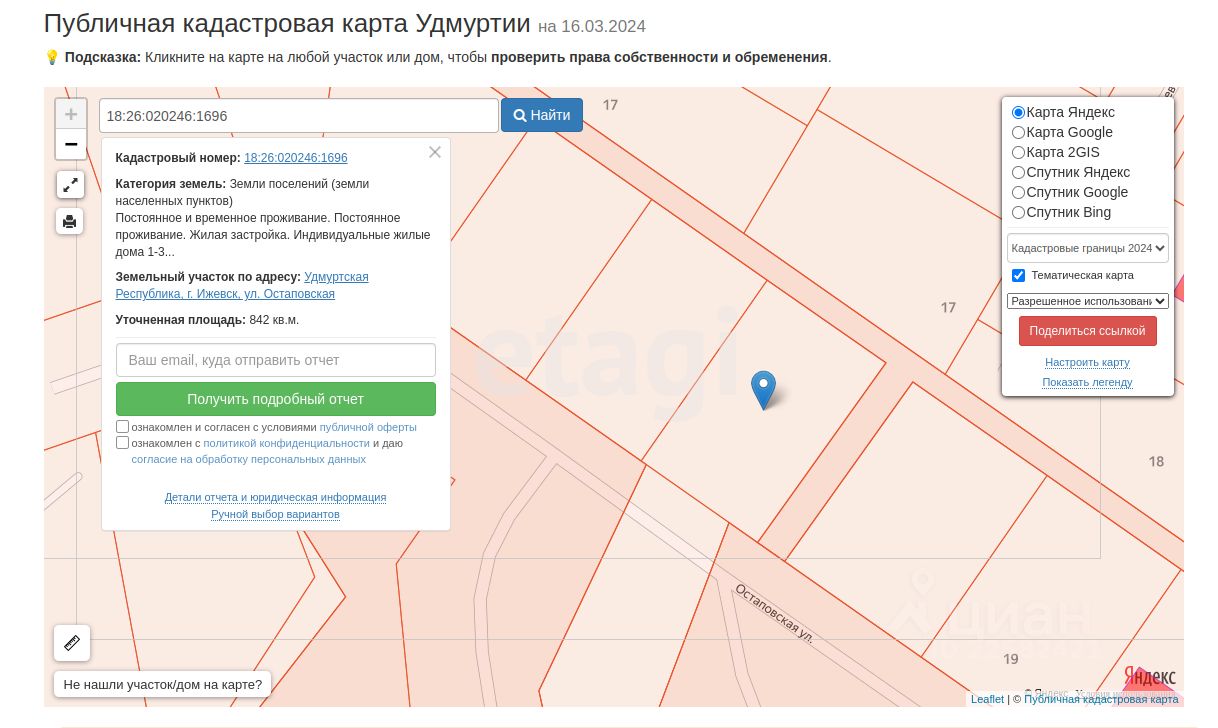Image resolution: width=1218 pixels, height=728 pixels.
Task: Open Детали отчета и юридическая информация link
Action: (x=275, y=497)
